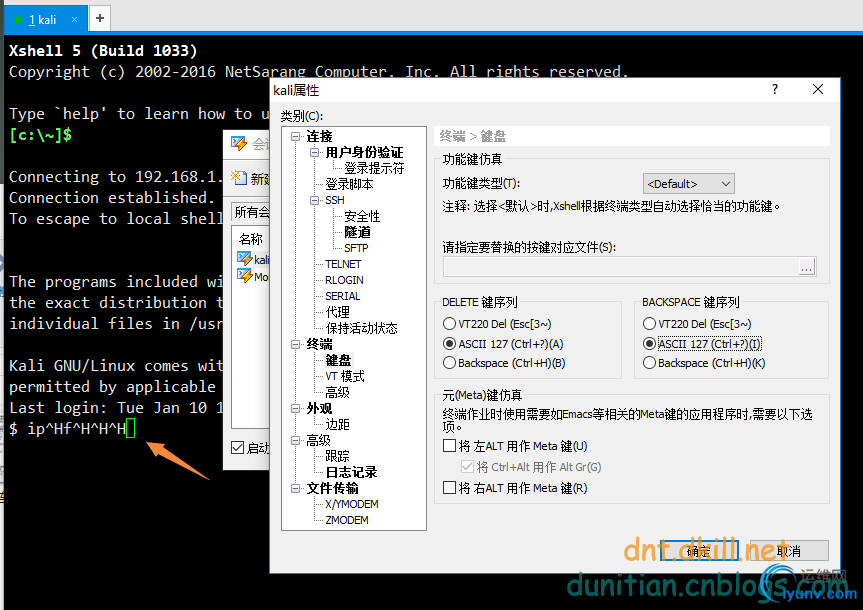Select 高级 under 终端
Viewport: 863px width, 610px height.
(337, 393)
